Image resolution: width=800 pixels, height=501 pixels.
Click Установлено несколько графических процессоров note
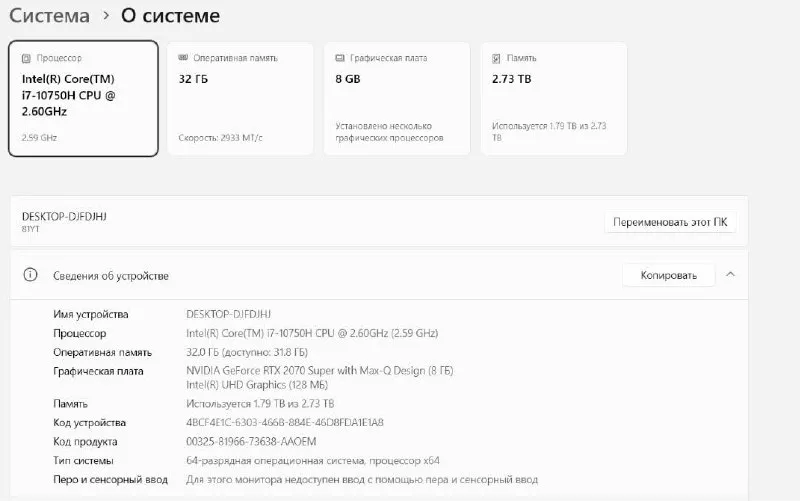tap(389, 132)
